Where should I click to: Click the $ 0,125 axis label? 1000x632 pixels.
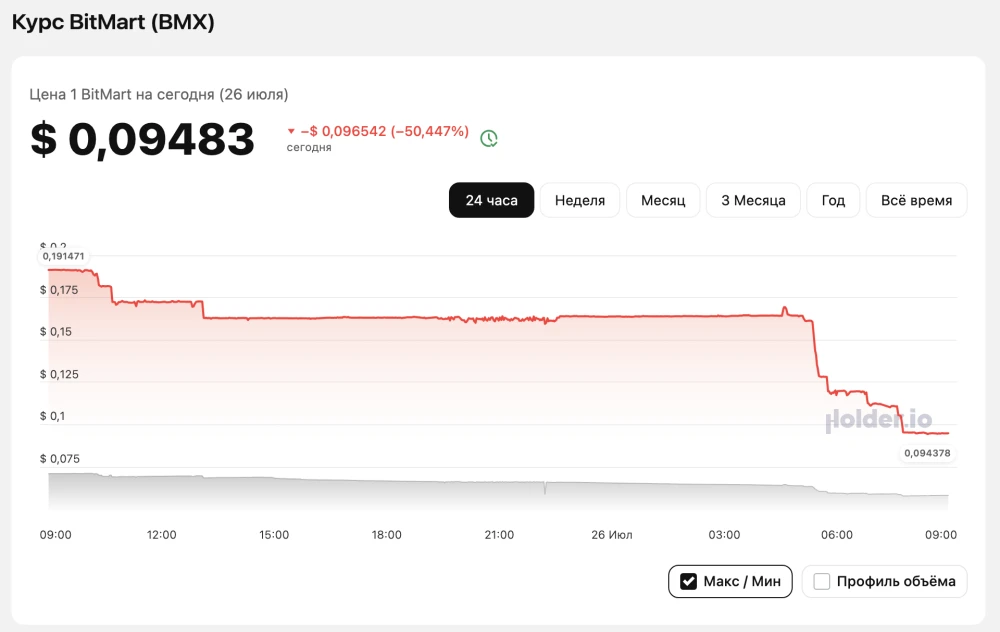[x=59, y=374]
